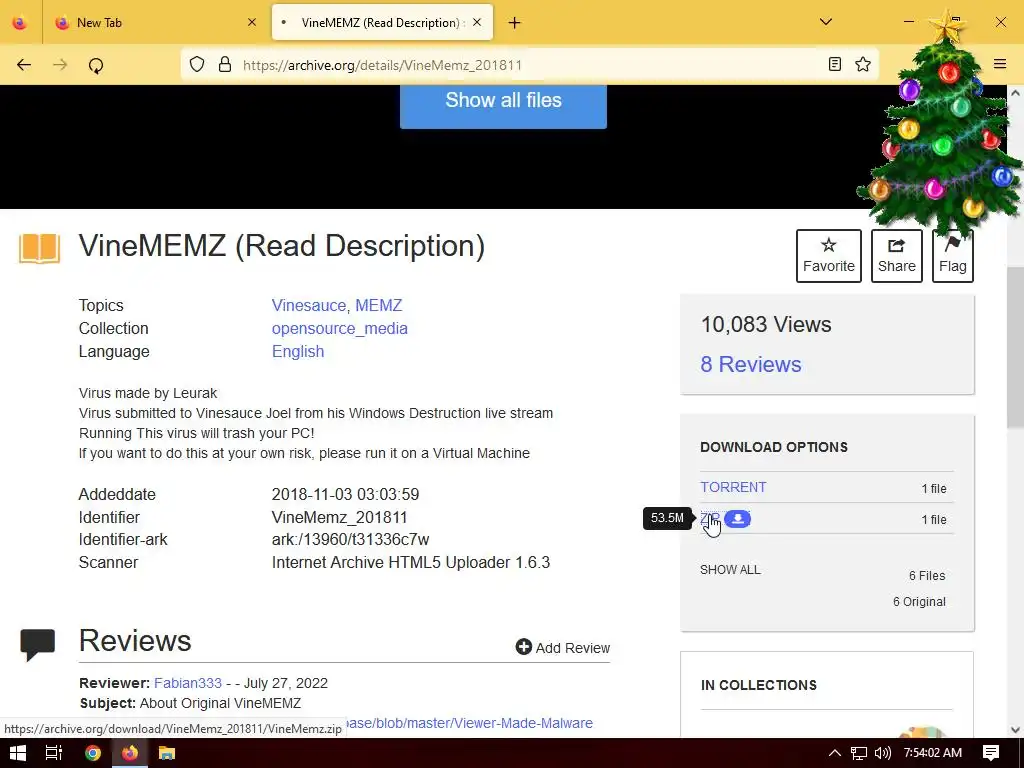Click the ark:/13960/t31336c7w value
Viewport: 1024px width, 768px height.
click(x=351, y=539)
